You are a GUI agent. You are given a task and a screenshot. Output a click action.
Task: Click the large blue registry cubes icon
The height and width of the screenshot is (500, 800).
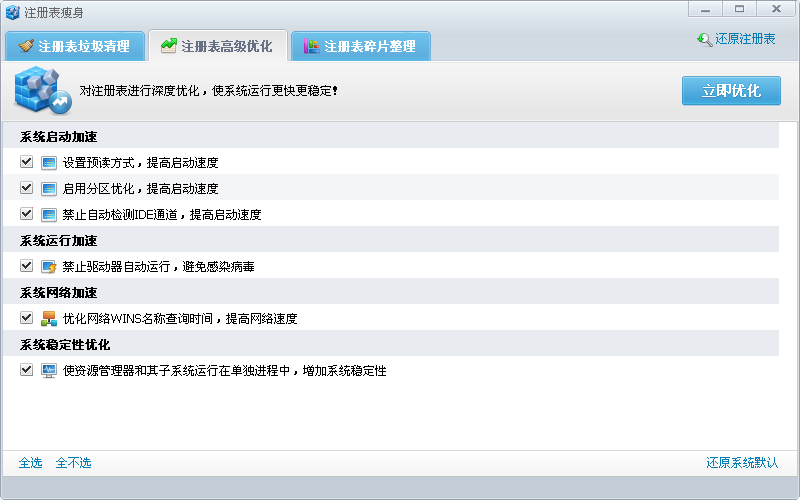[43, 90]
